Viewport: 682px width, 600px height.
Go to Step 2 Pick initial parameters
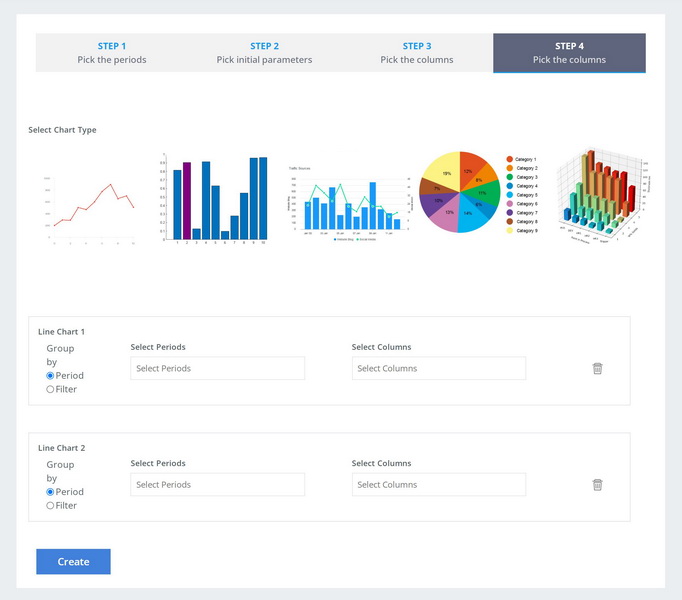point(264,53)
